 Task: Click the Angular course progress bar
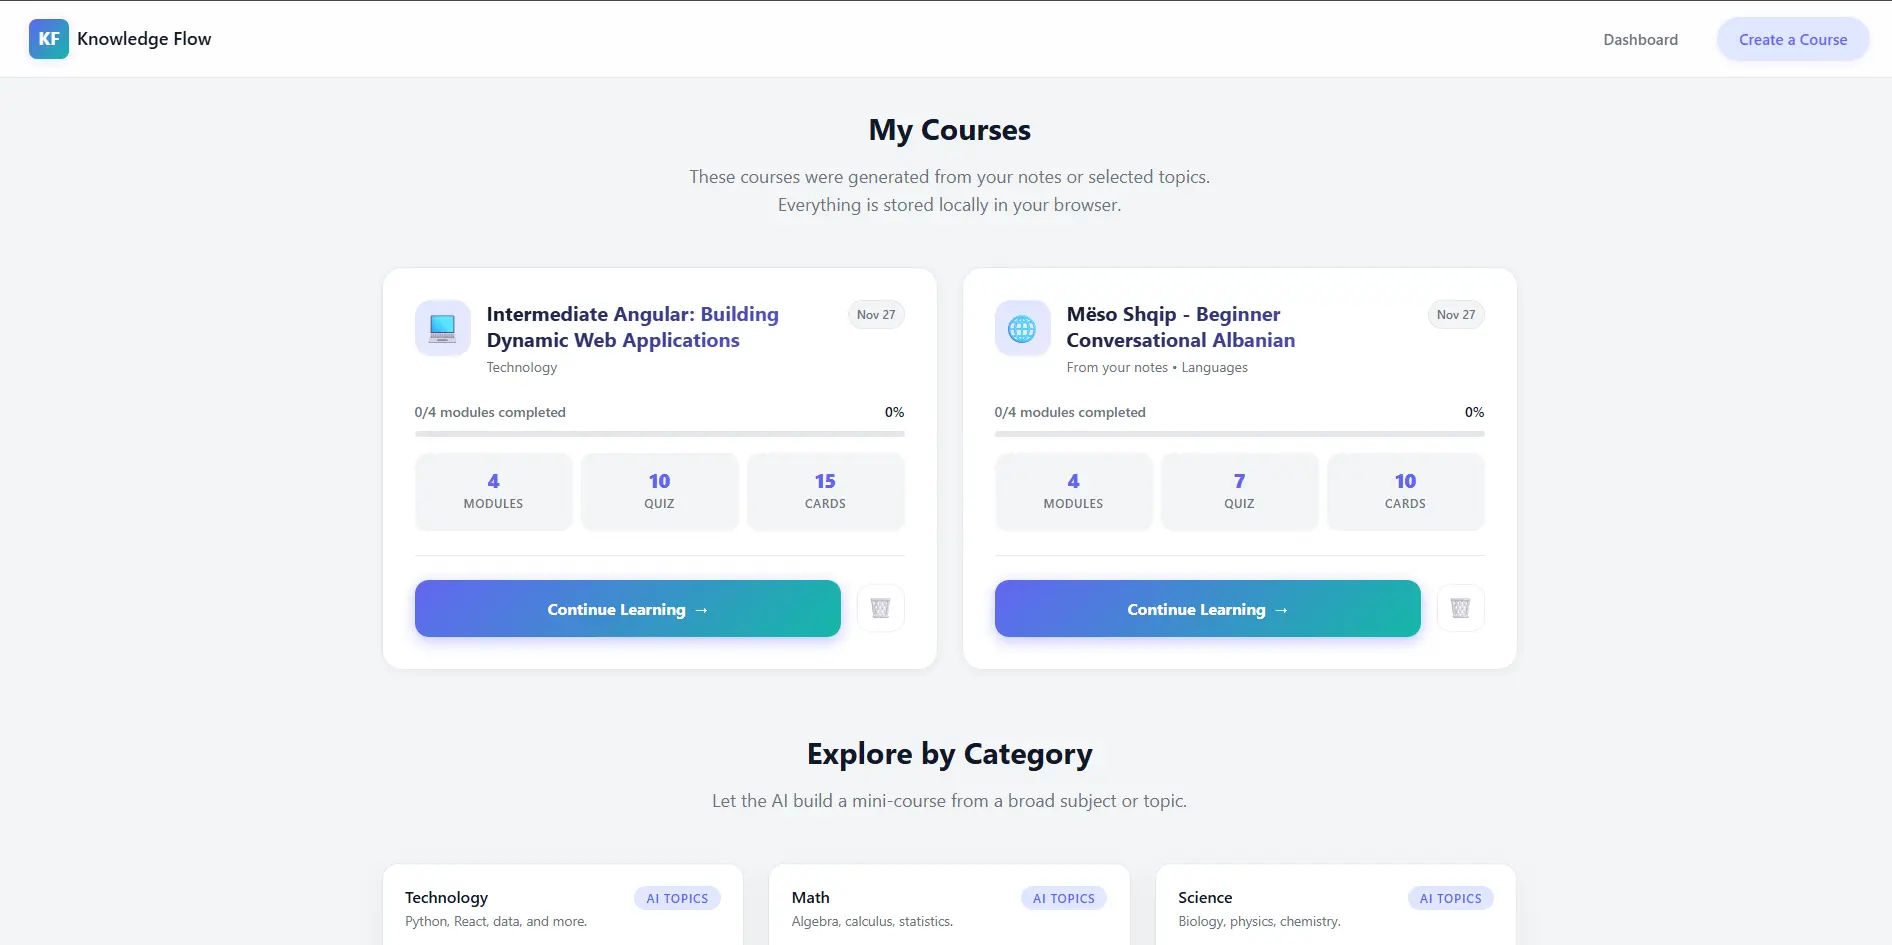[x=659, y=434]
